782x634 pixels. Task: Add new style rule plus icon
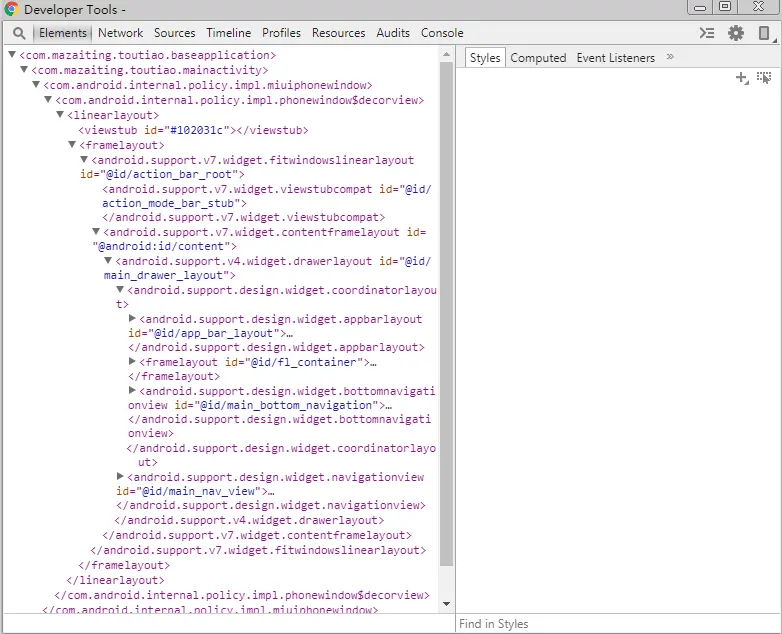pyautogui.click(x=742, y=77)
